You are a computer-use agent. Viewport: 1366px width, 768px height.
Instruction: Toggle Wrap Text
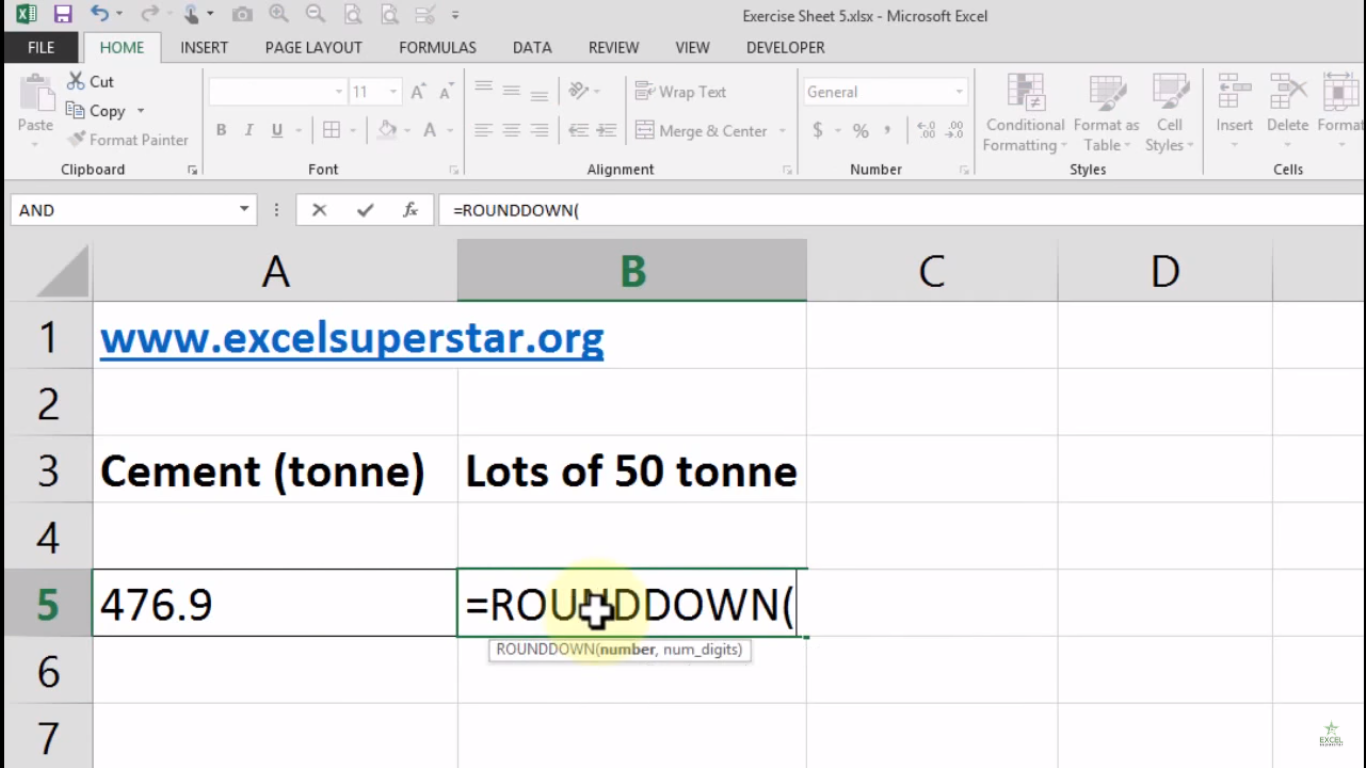(681, 91)
